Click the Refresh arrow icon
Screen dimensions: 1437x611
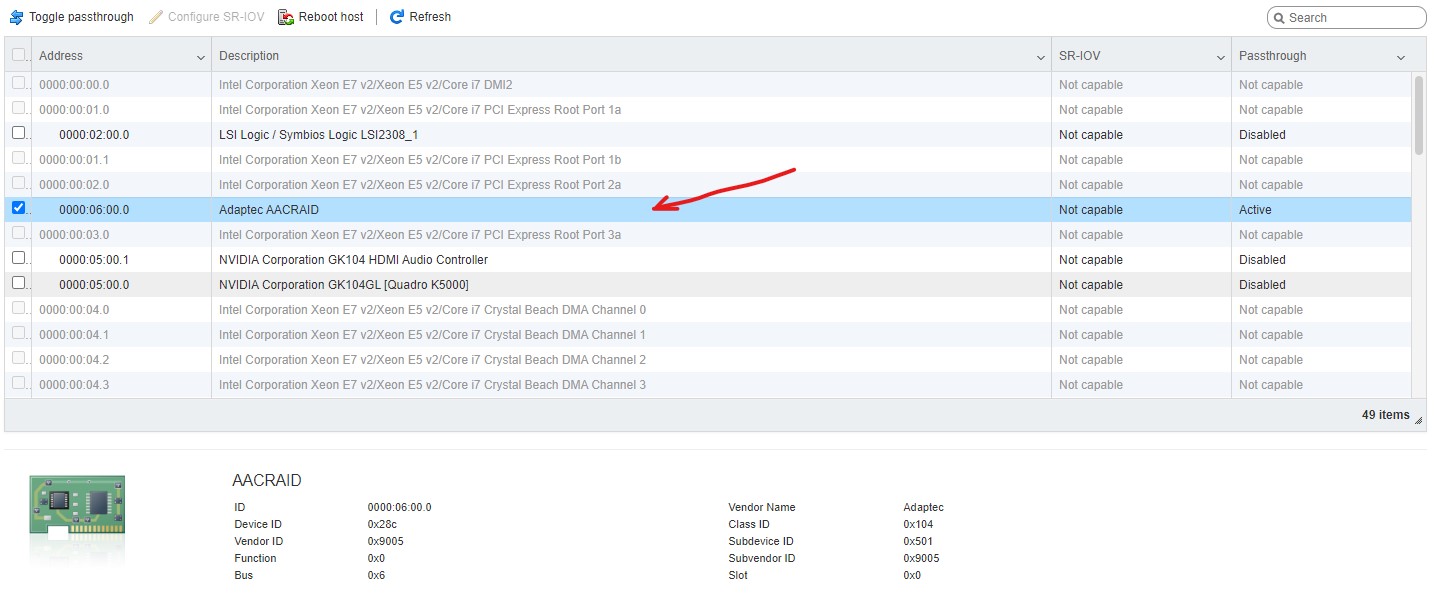397,17
